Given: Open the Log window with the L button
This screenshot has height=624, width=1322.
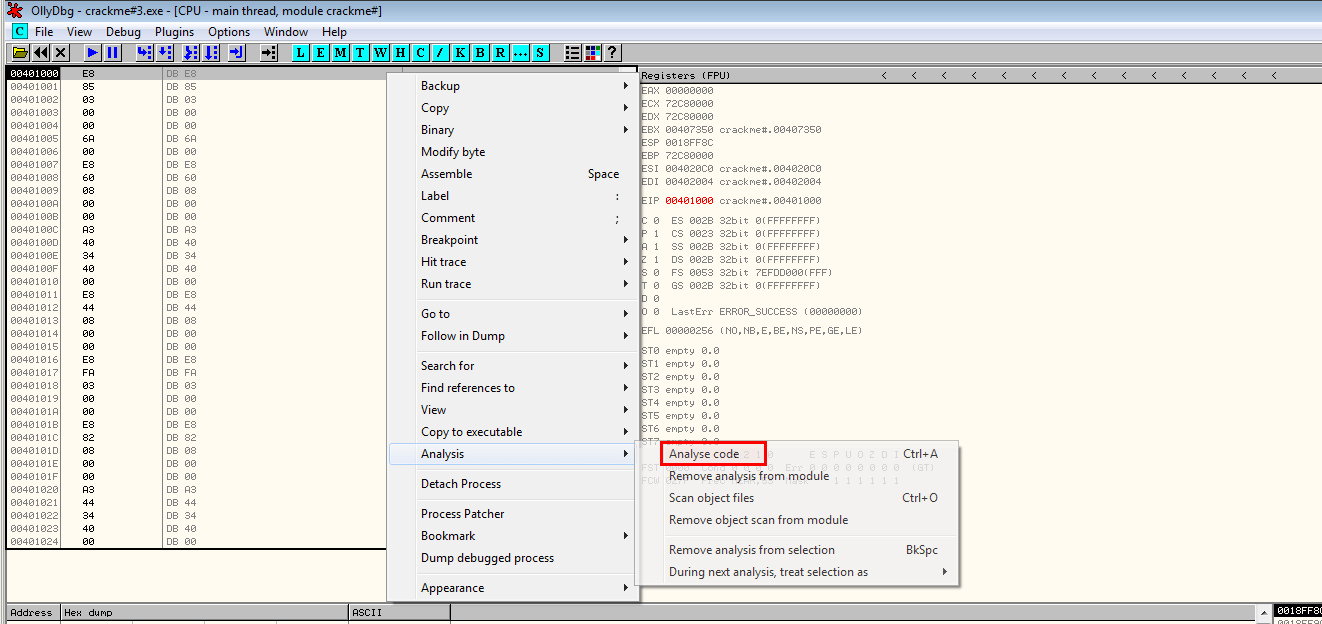Looking at the screenshot, I should pyautogui.click(x=301, y=53).
